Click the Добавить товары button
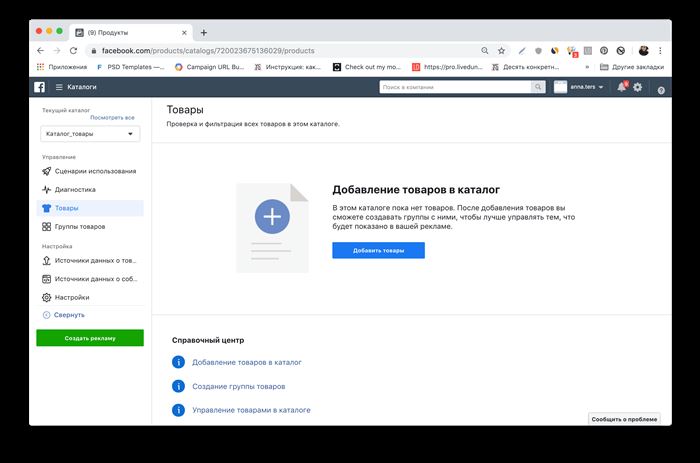The height and width of the screenshot is (463, 700). 378,250
